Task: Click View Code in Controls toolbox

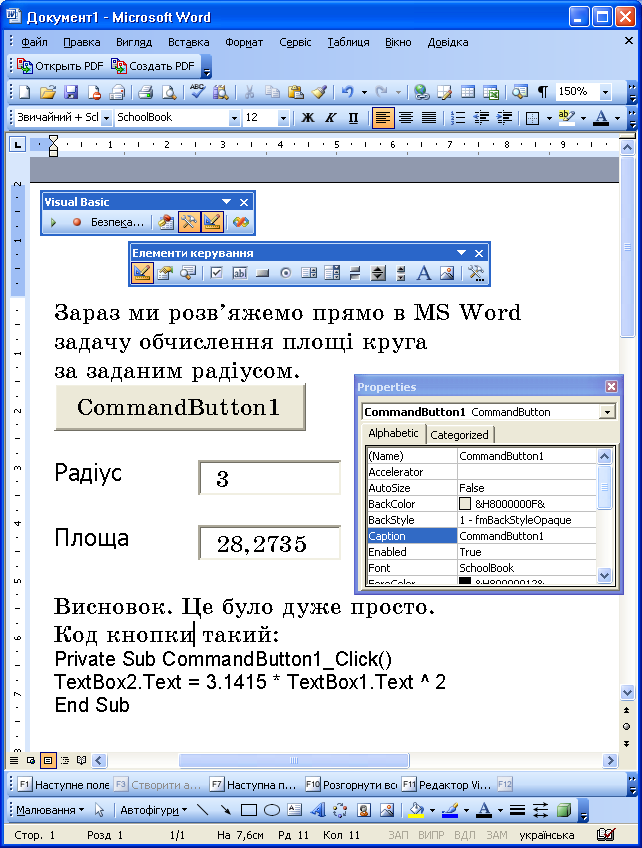Action: [x=188, y=273]
